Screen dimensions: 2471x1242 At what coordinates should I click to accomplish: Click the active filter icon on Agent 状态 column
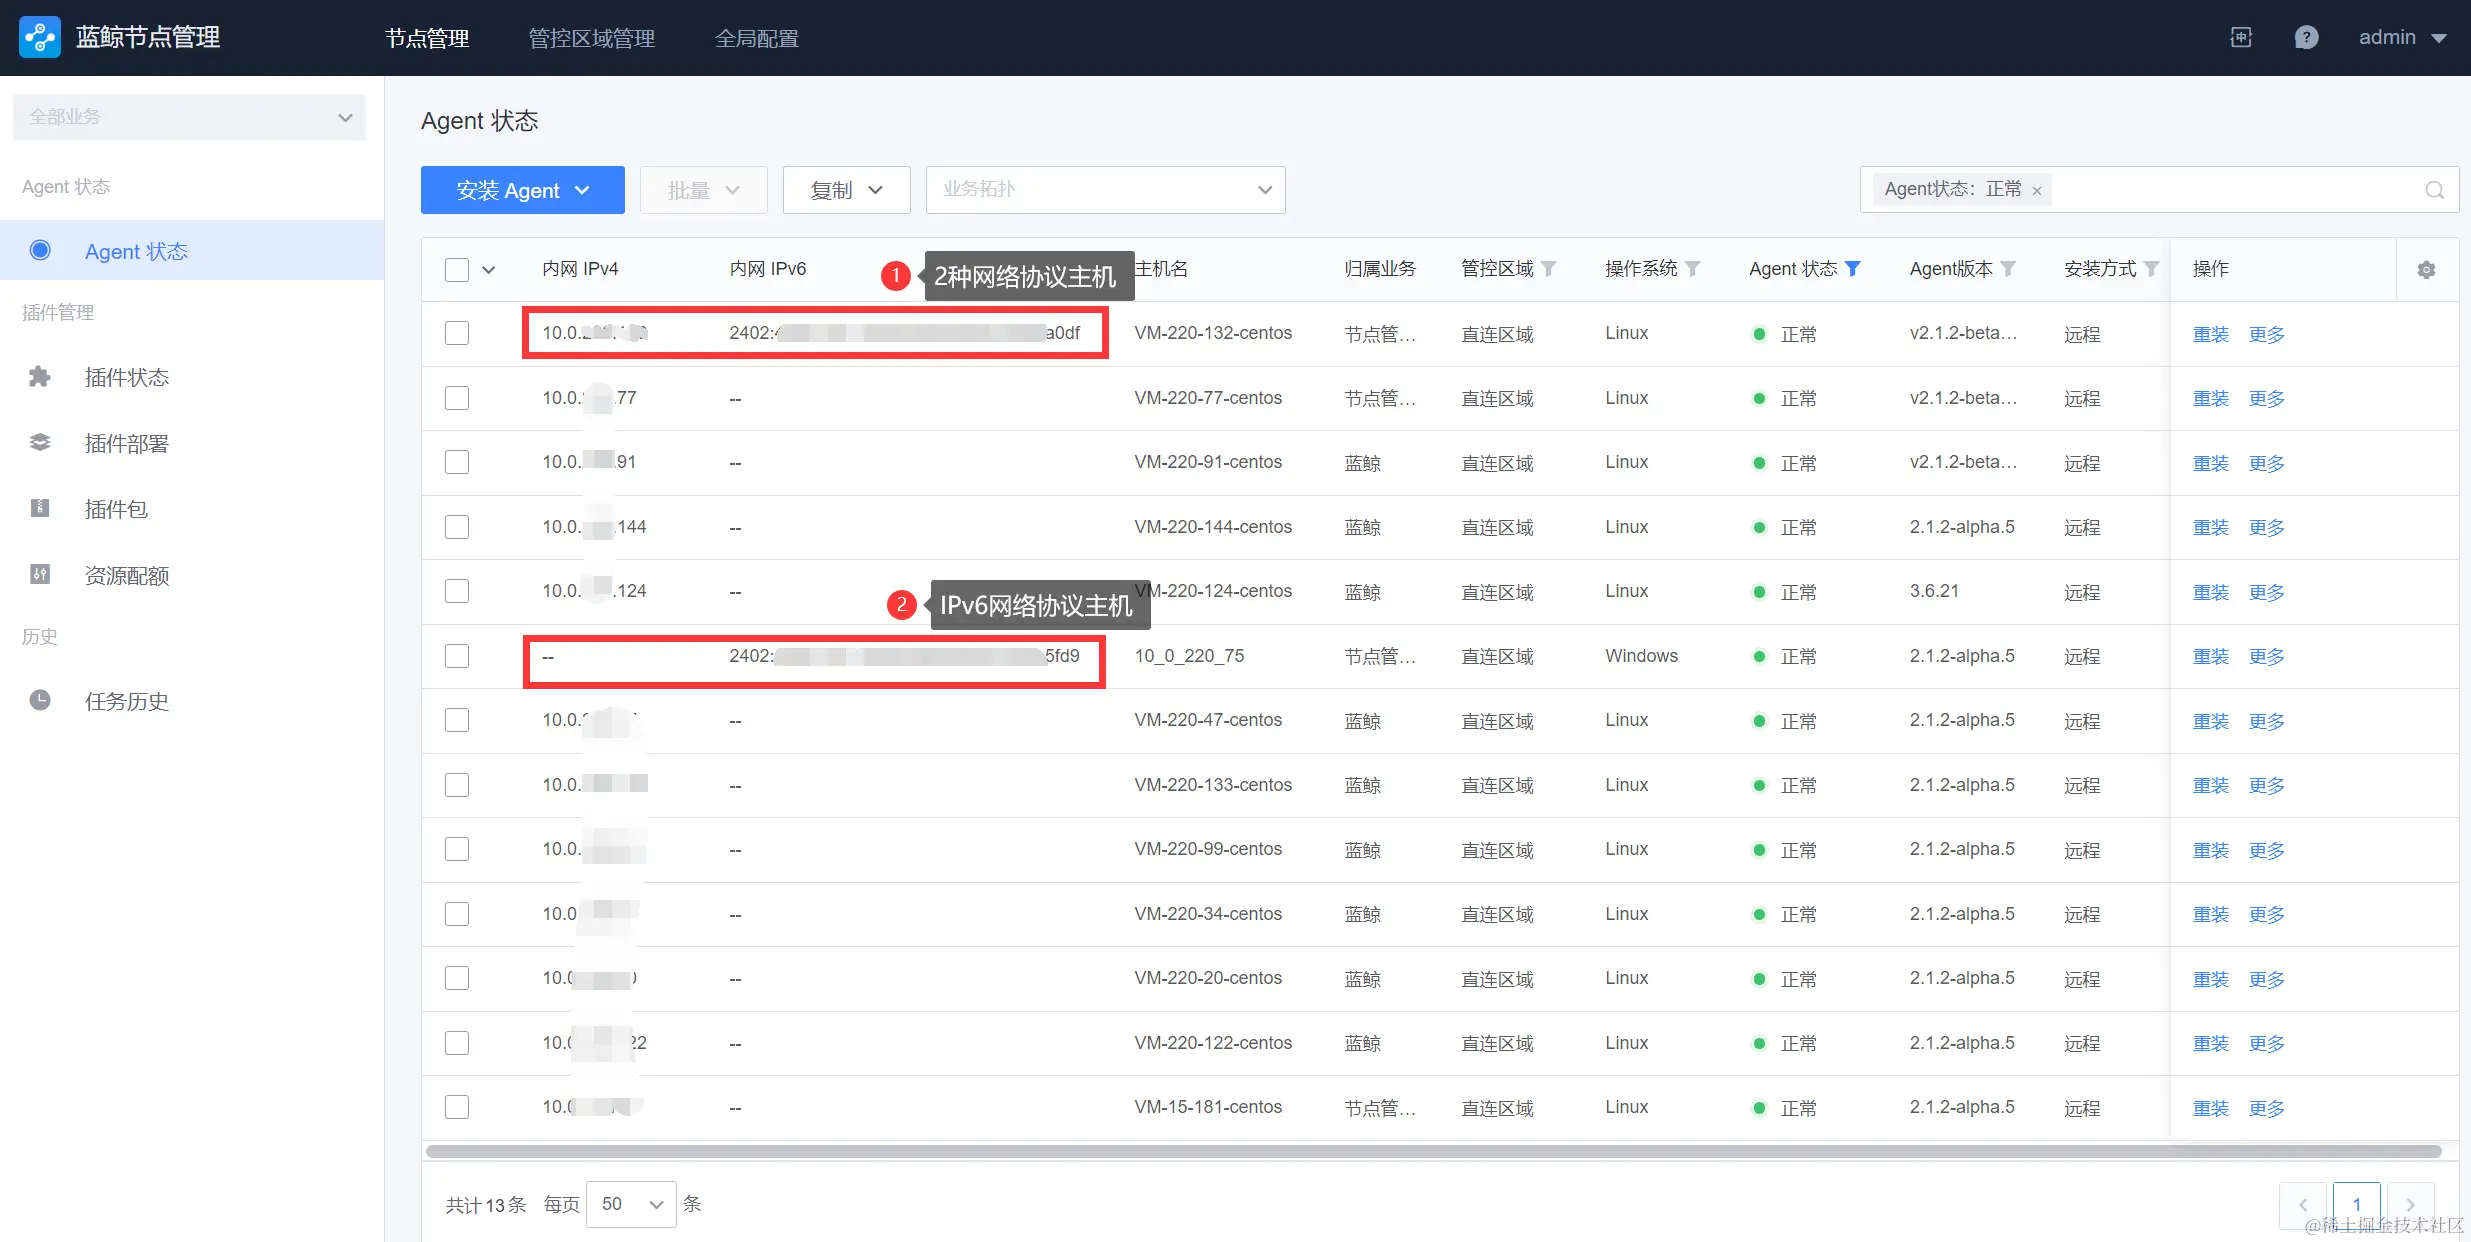click(x=1853, y=269)
